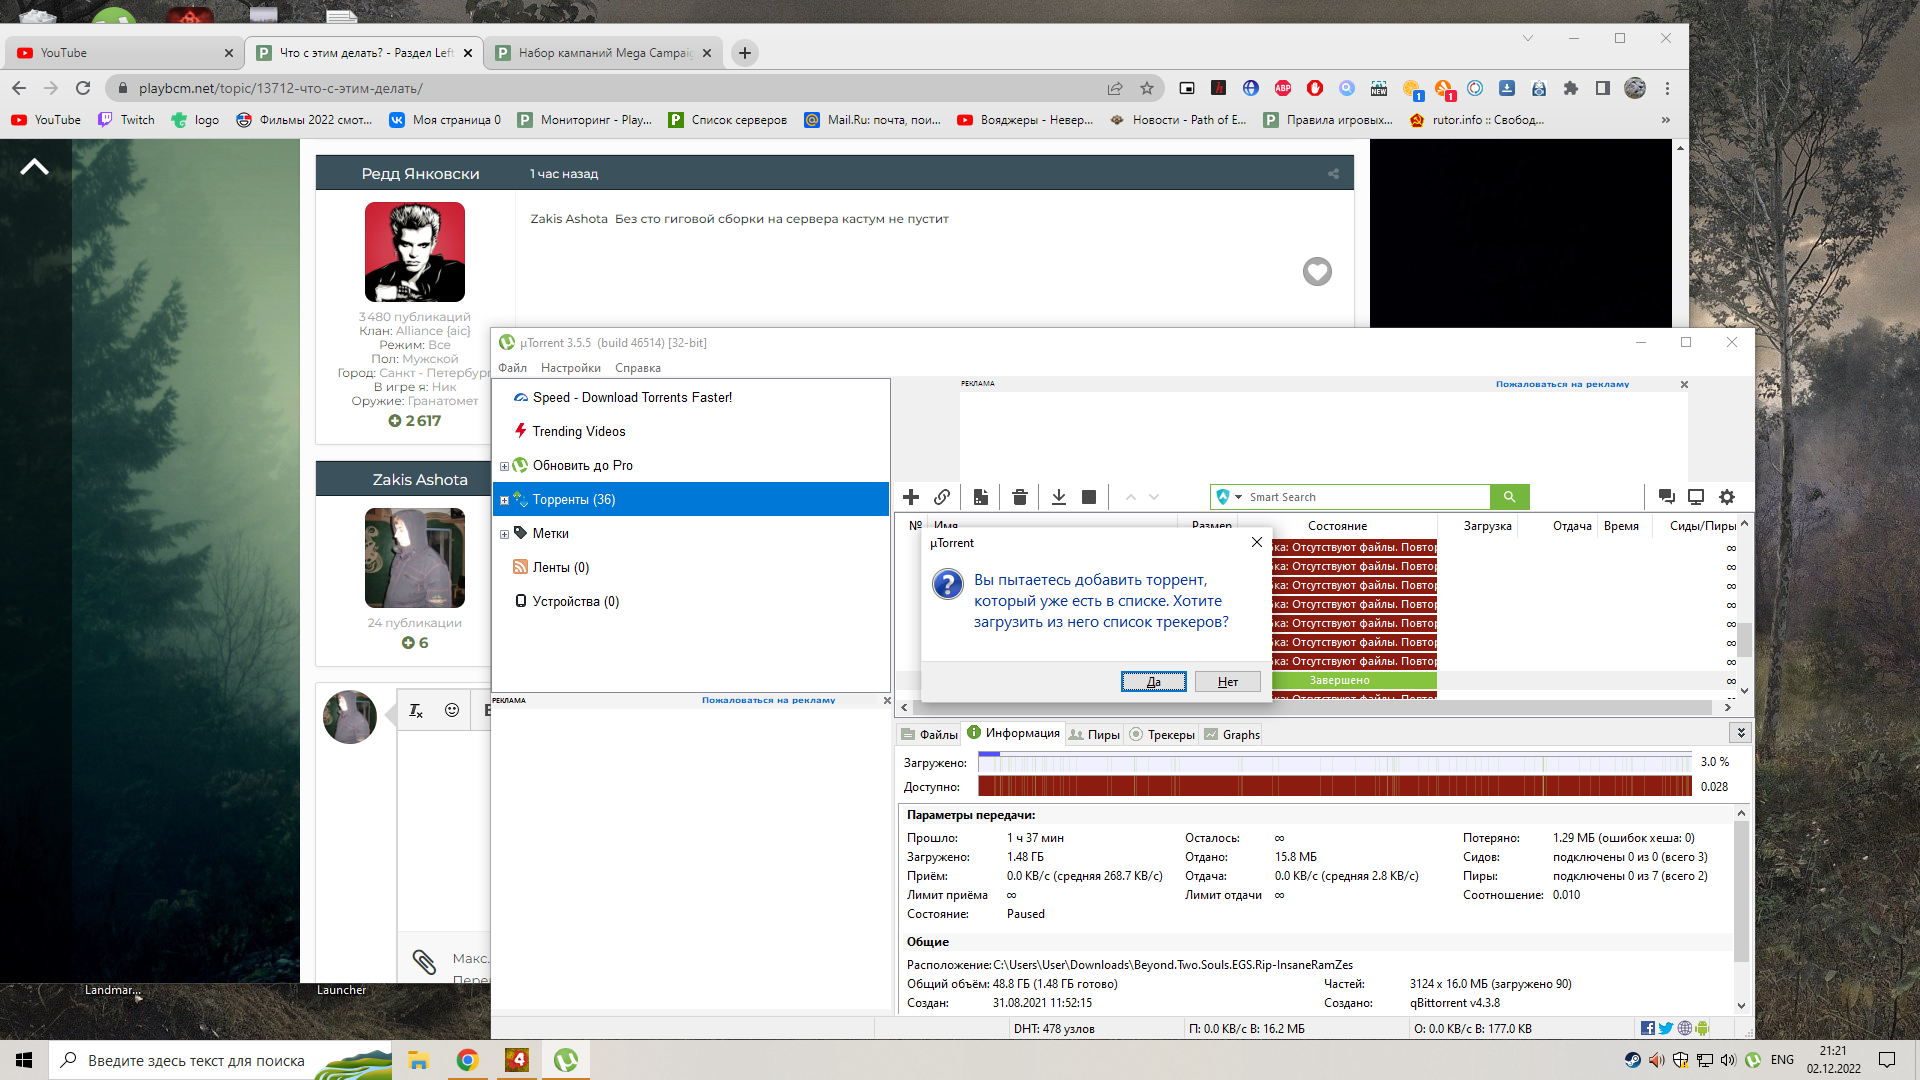Click the add torrent from URL link icon
The image size is (1920, 1080).
pos(942,497)
